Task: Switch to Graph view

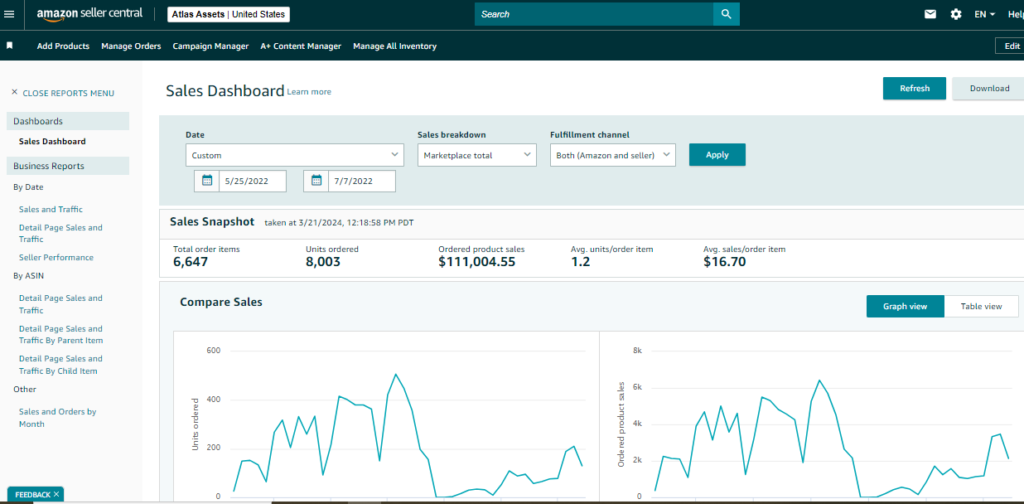Action: 905,306
